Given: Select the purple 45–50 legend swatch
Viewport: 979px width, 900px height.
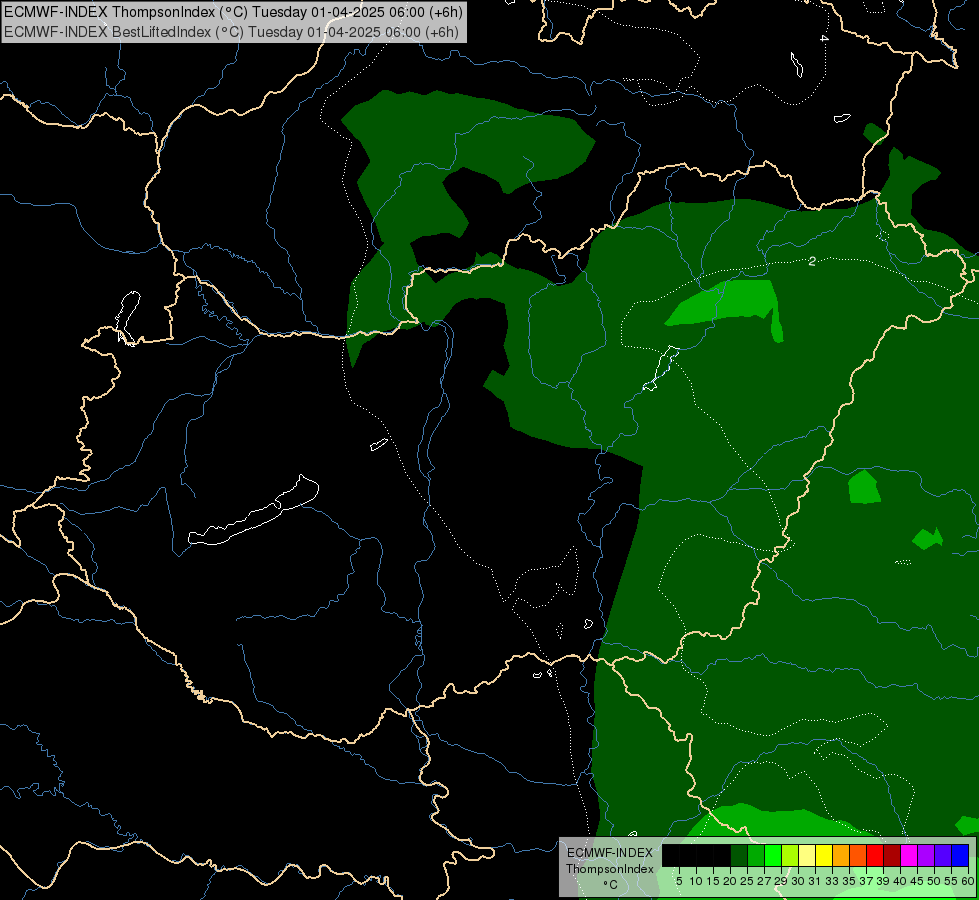Looking at the screenshot, I should (x=926, y=855).
